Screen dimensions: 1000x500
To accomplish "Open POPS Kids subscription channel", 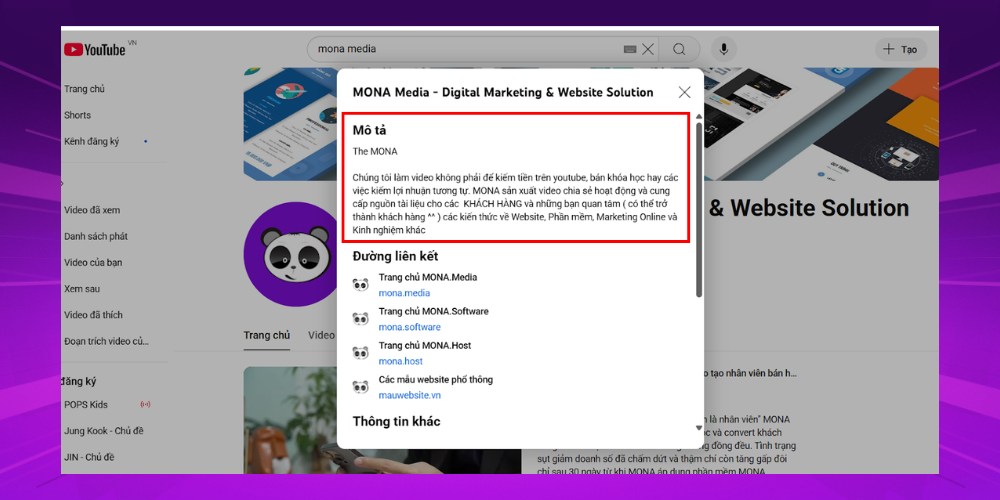I will pos(85,404).
